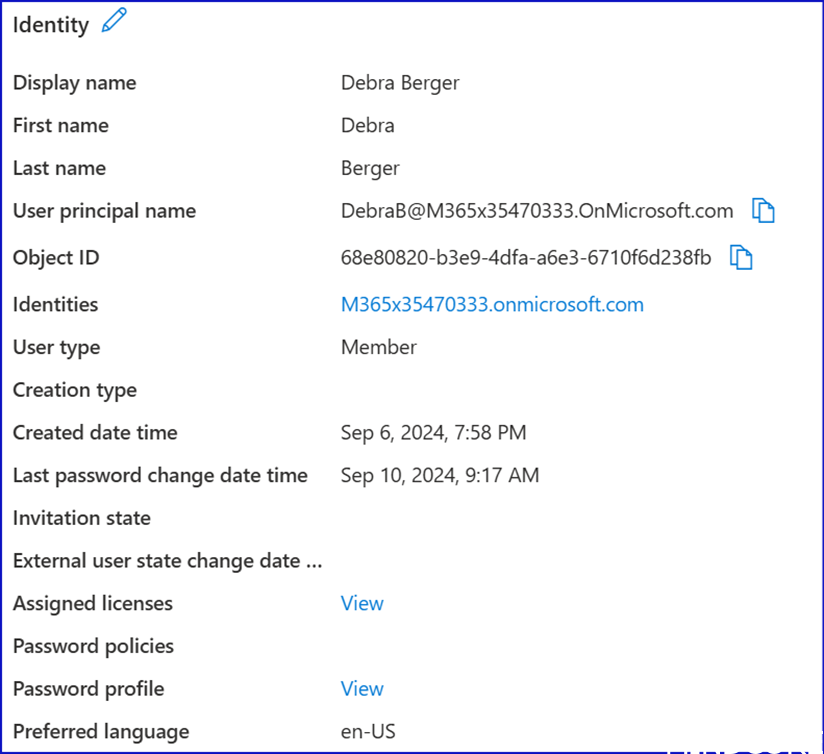Viewport: 824px width, 754px height.
Task: View the Assigned licenses
Action: [x=362, y=604]
